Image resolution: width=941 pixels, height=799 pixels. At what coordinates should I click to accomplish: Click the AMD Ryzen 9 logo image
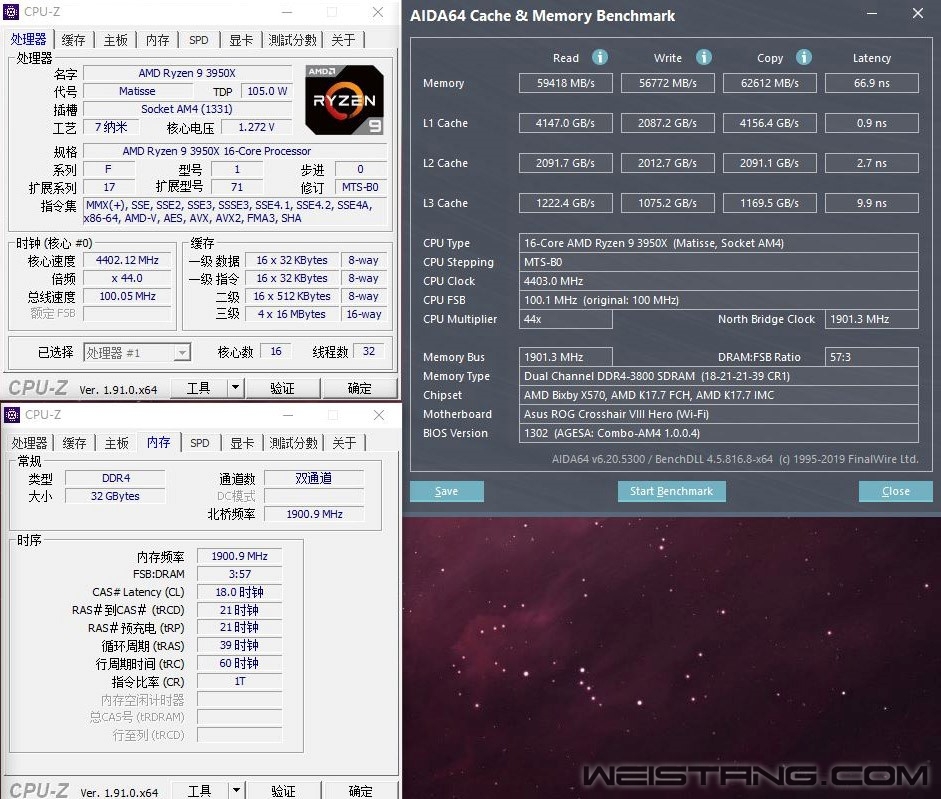coord(344,100)
